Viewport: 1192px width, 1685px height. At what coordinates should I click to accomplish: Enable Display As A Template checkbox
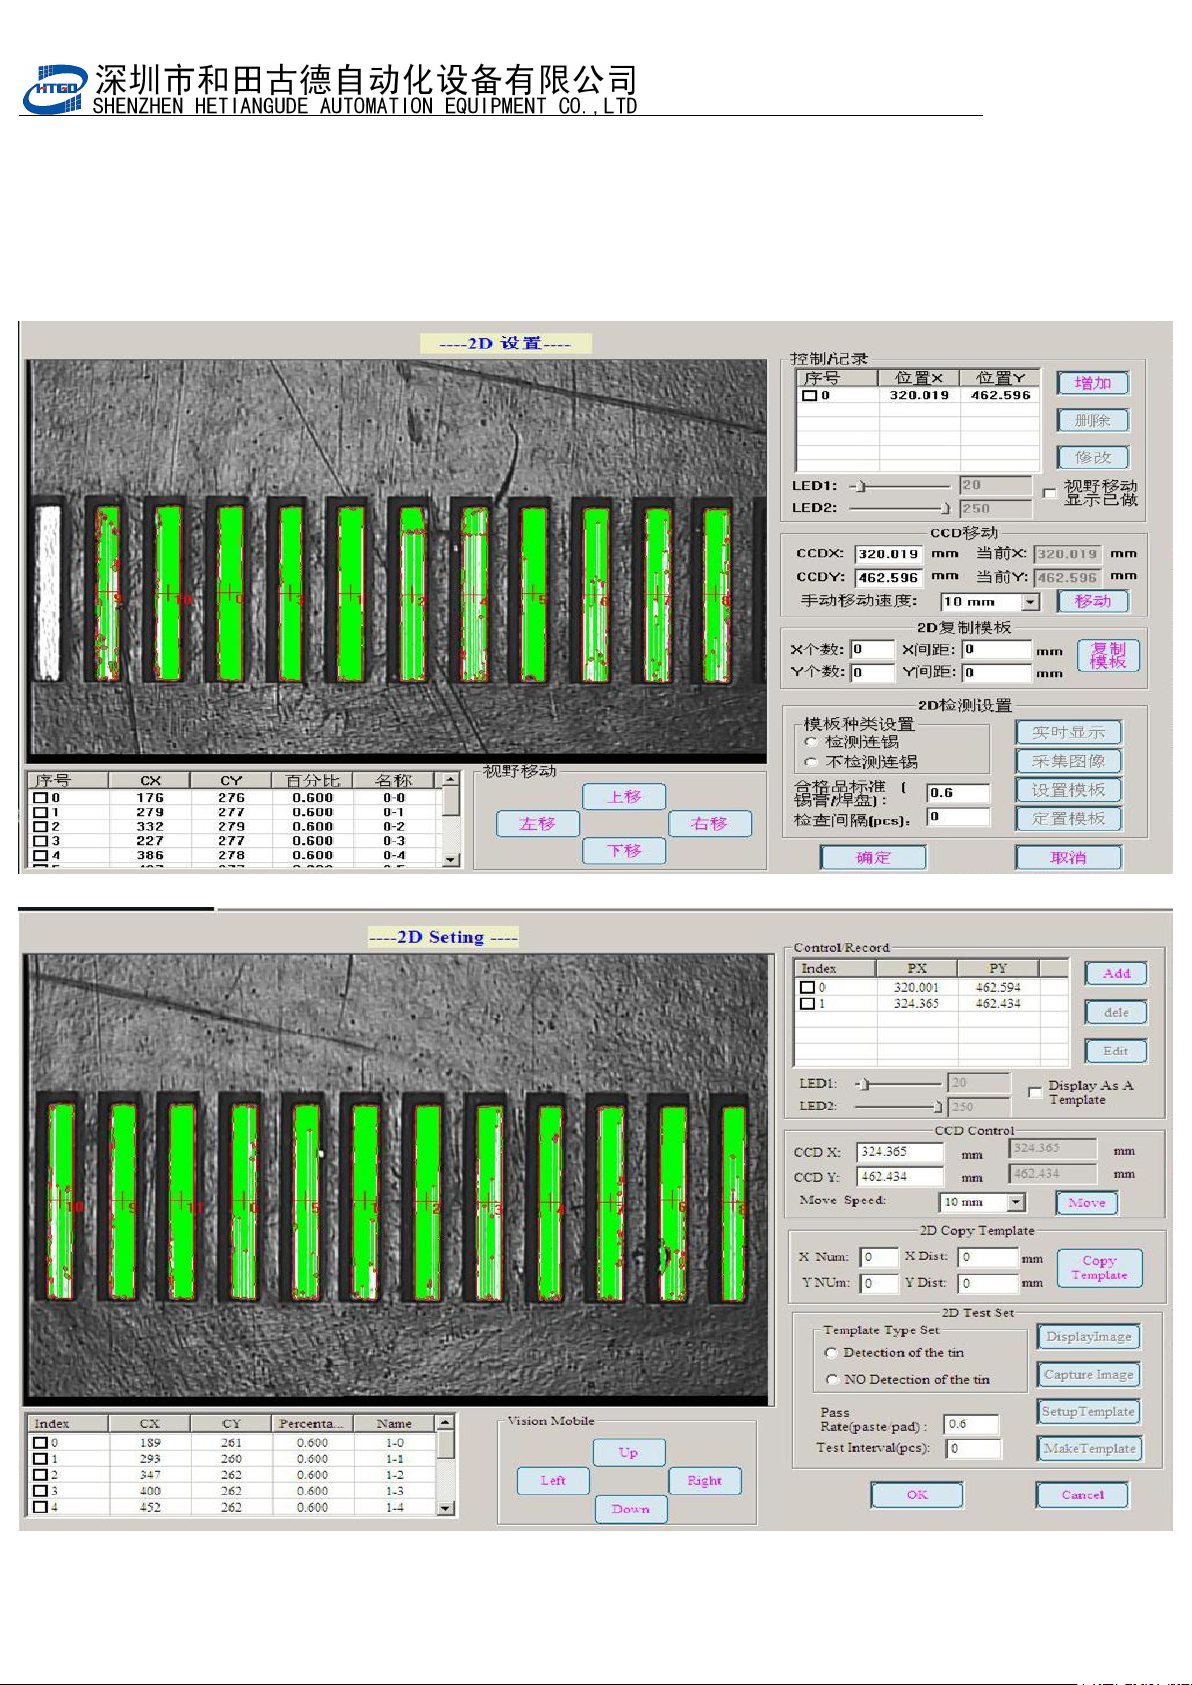click(x=1035, y=1092)
